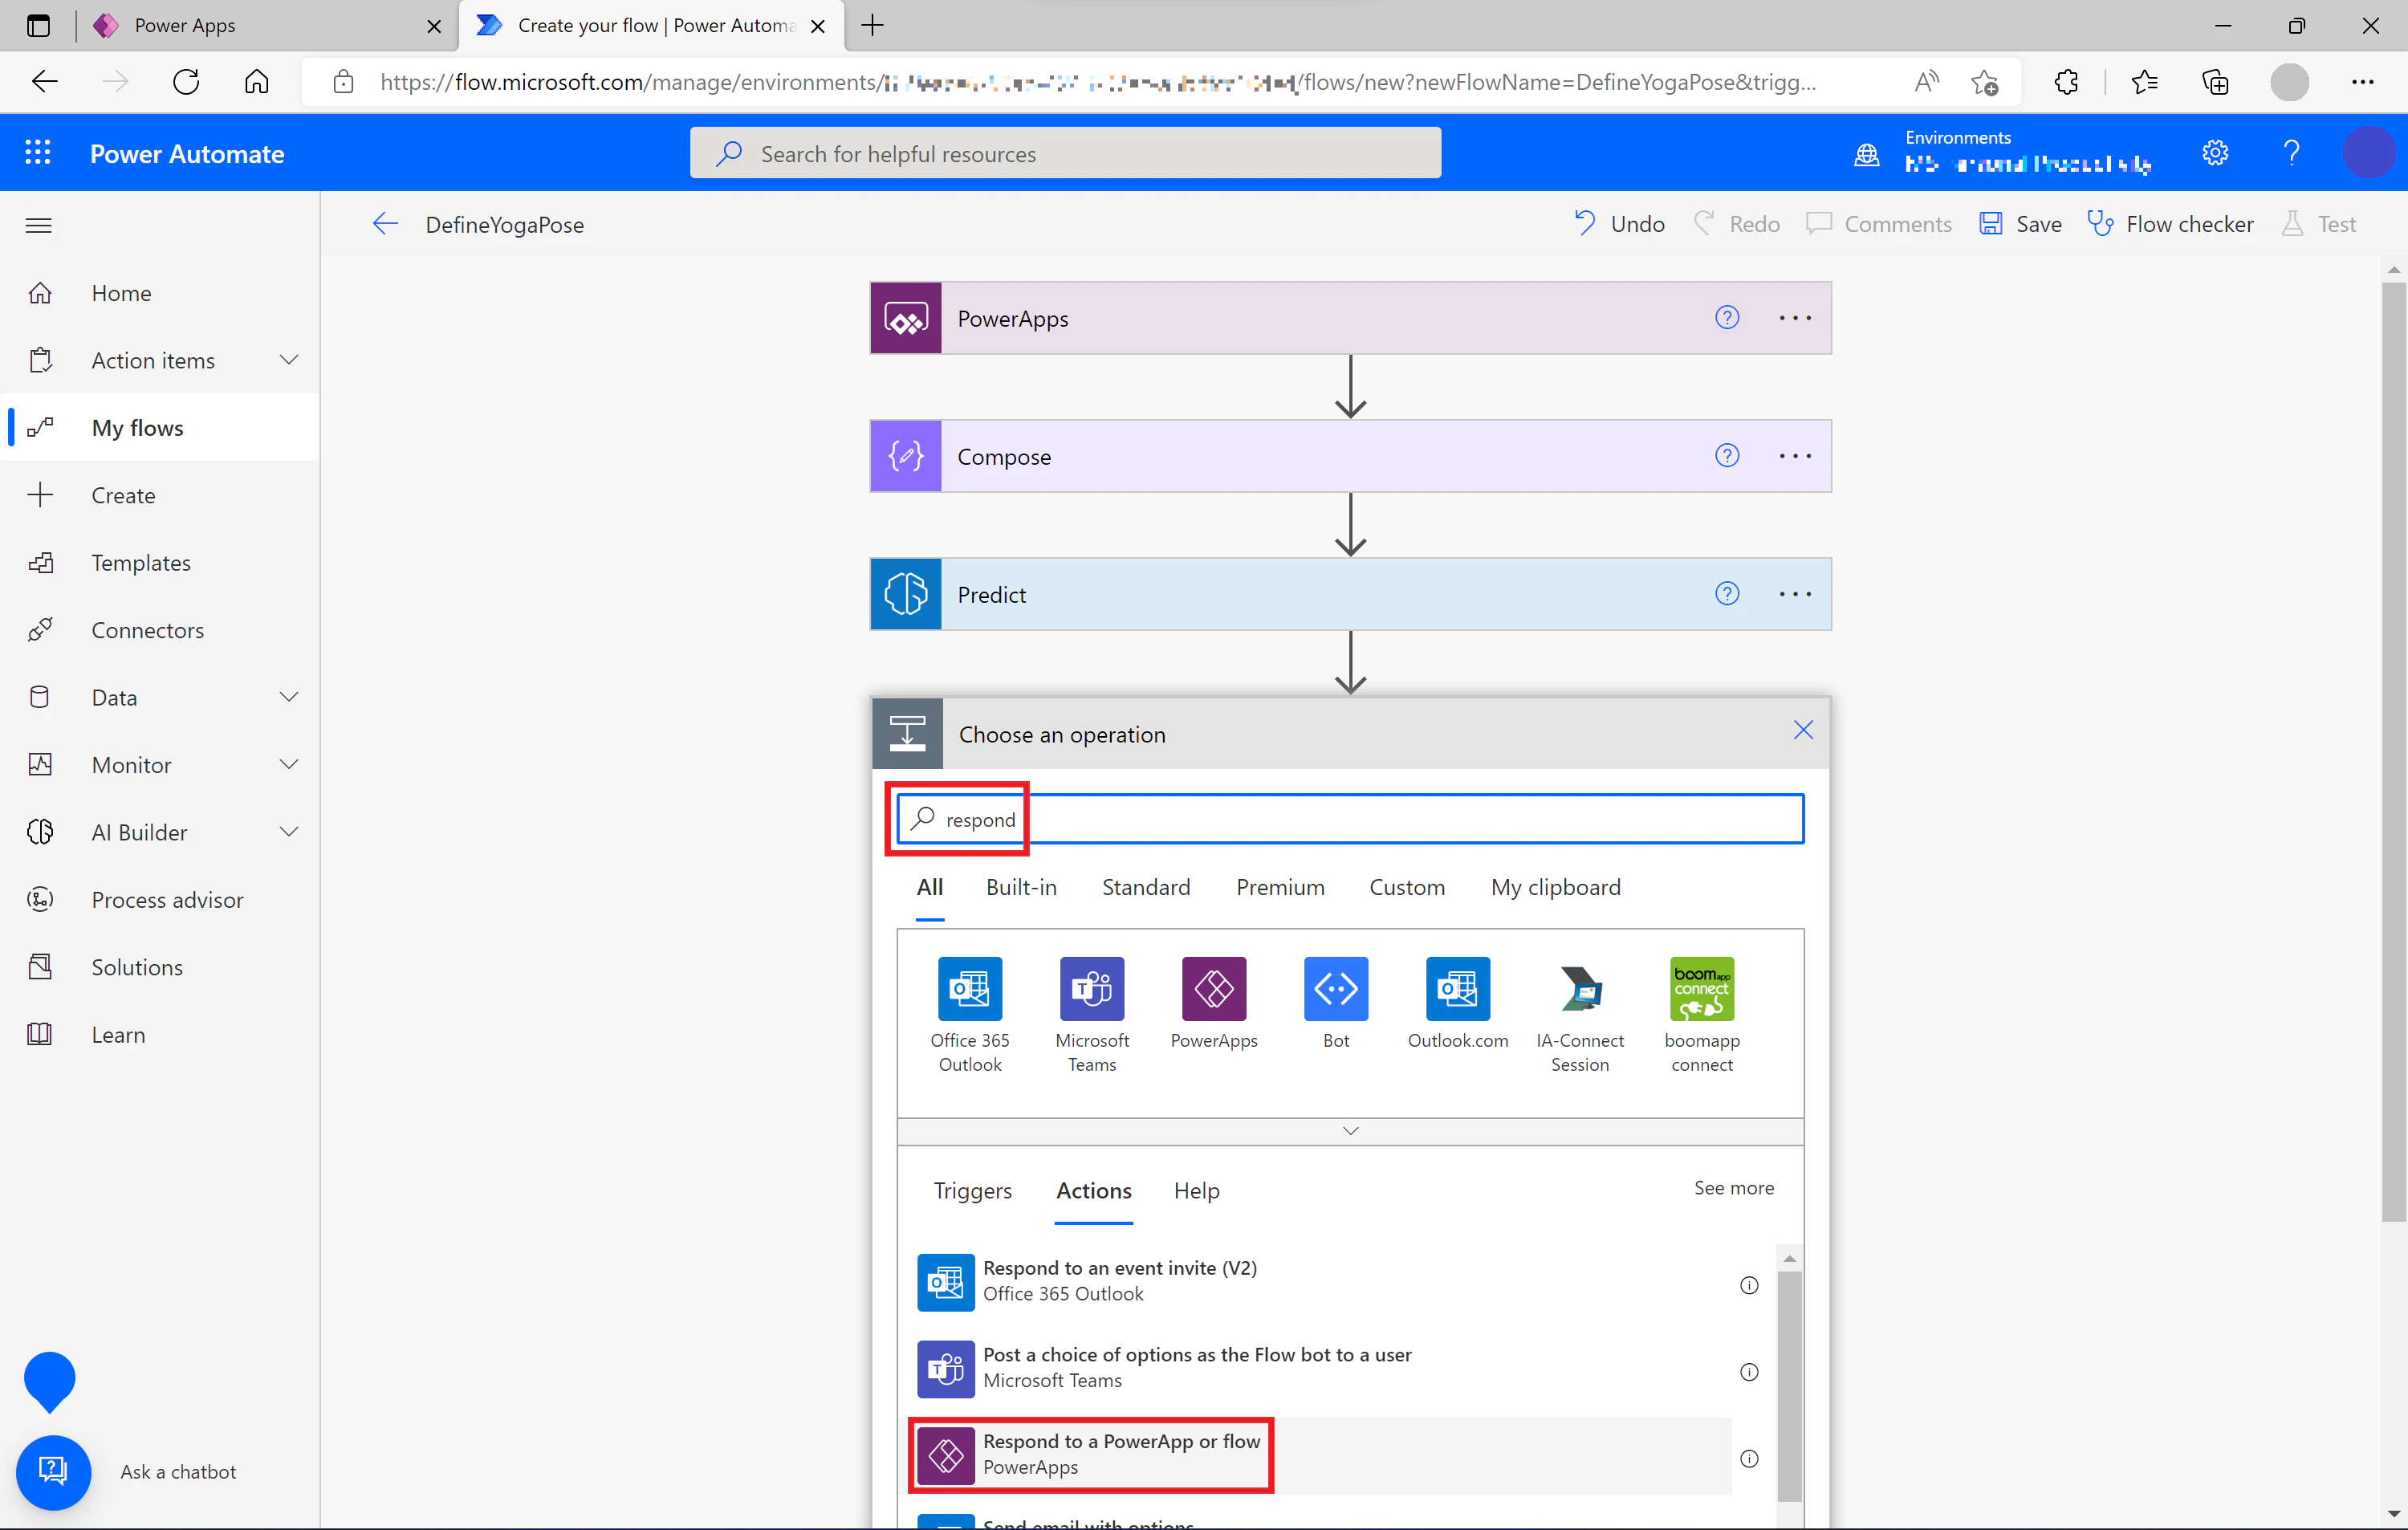Show info for Respond to a PowerApp or flow
This screenshot has height=1530, width=2408.
(1749, 1458)
